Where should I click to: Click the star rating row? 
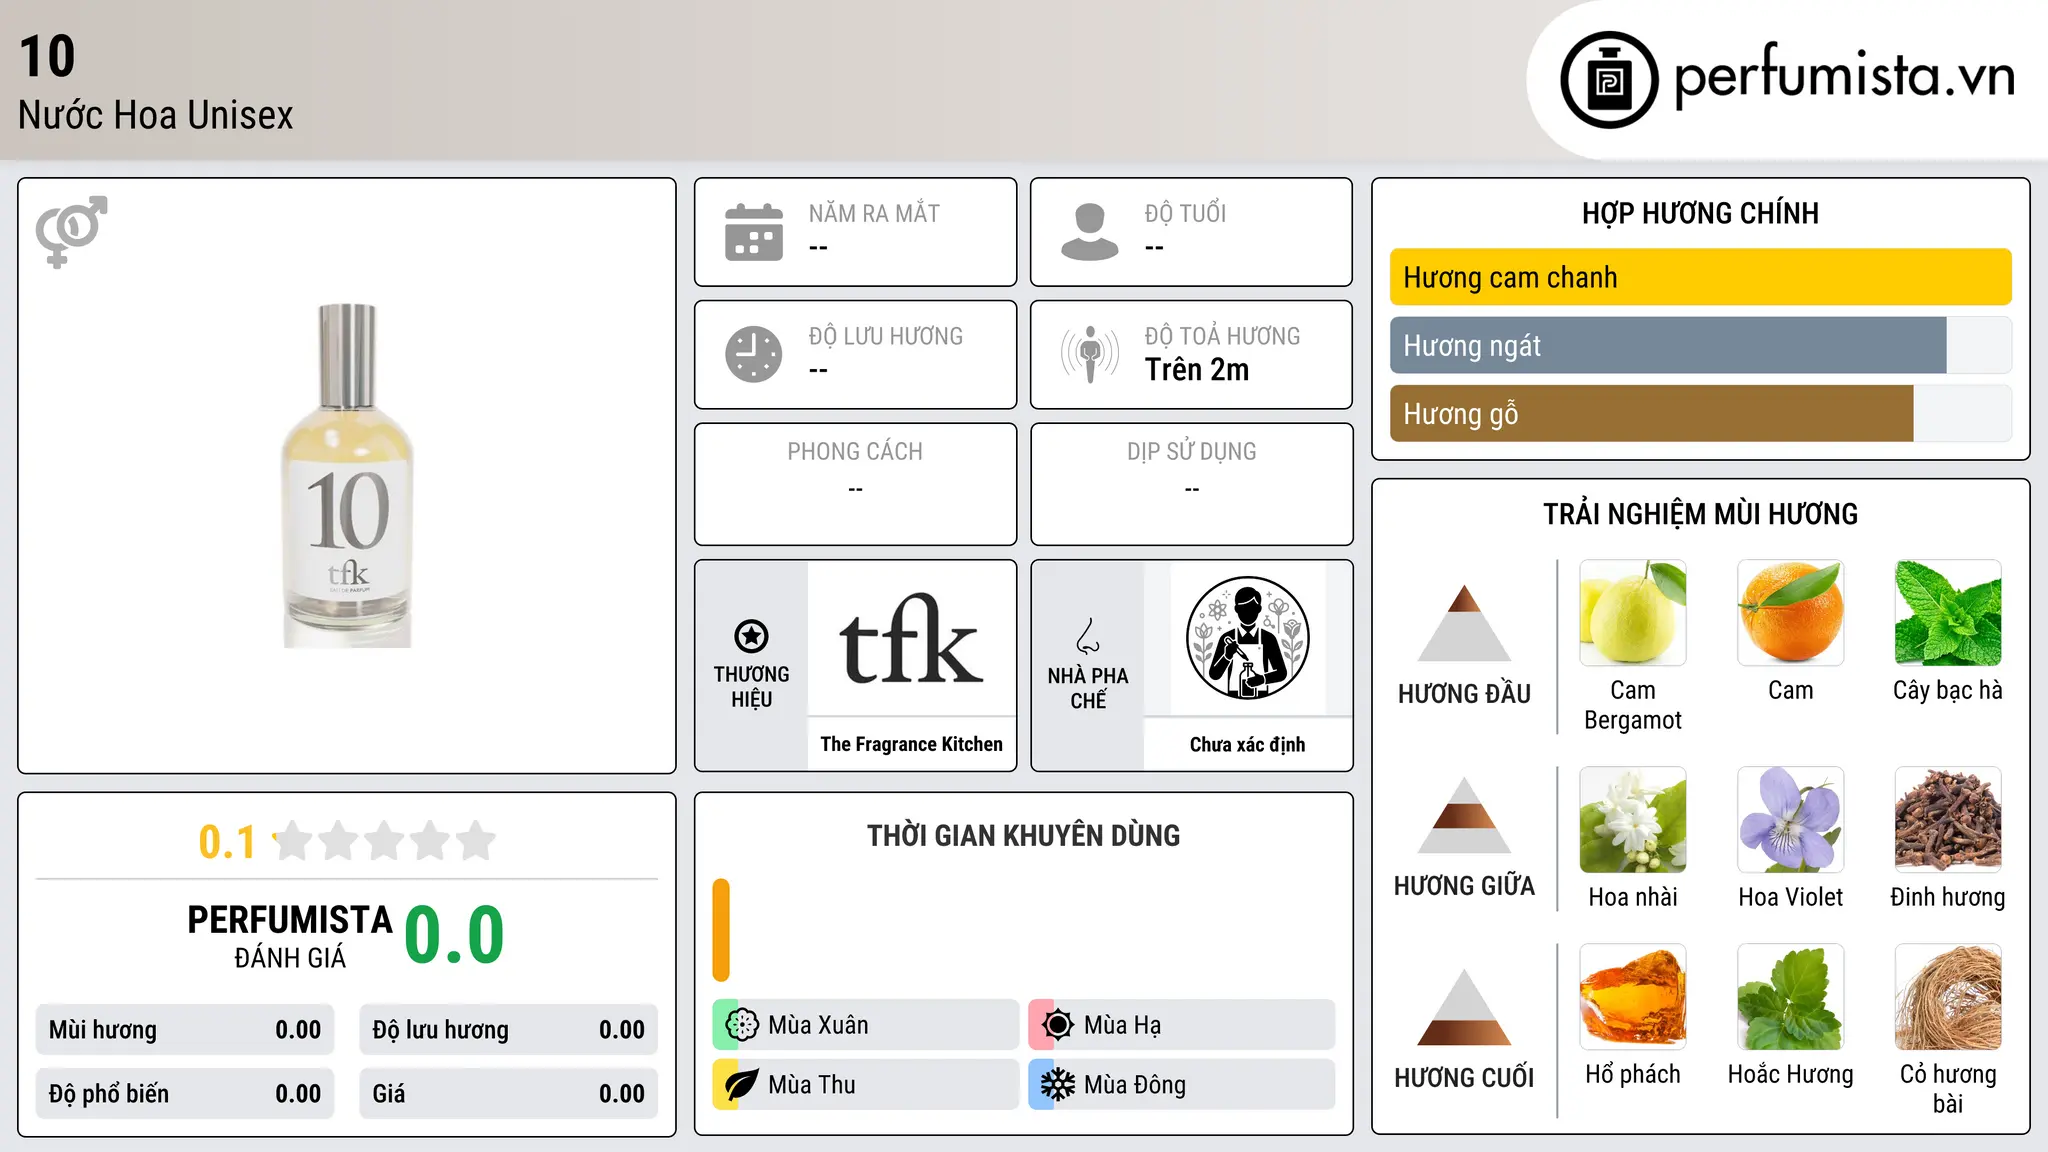point(384,841)
